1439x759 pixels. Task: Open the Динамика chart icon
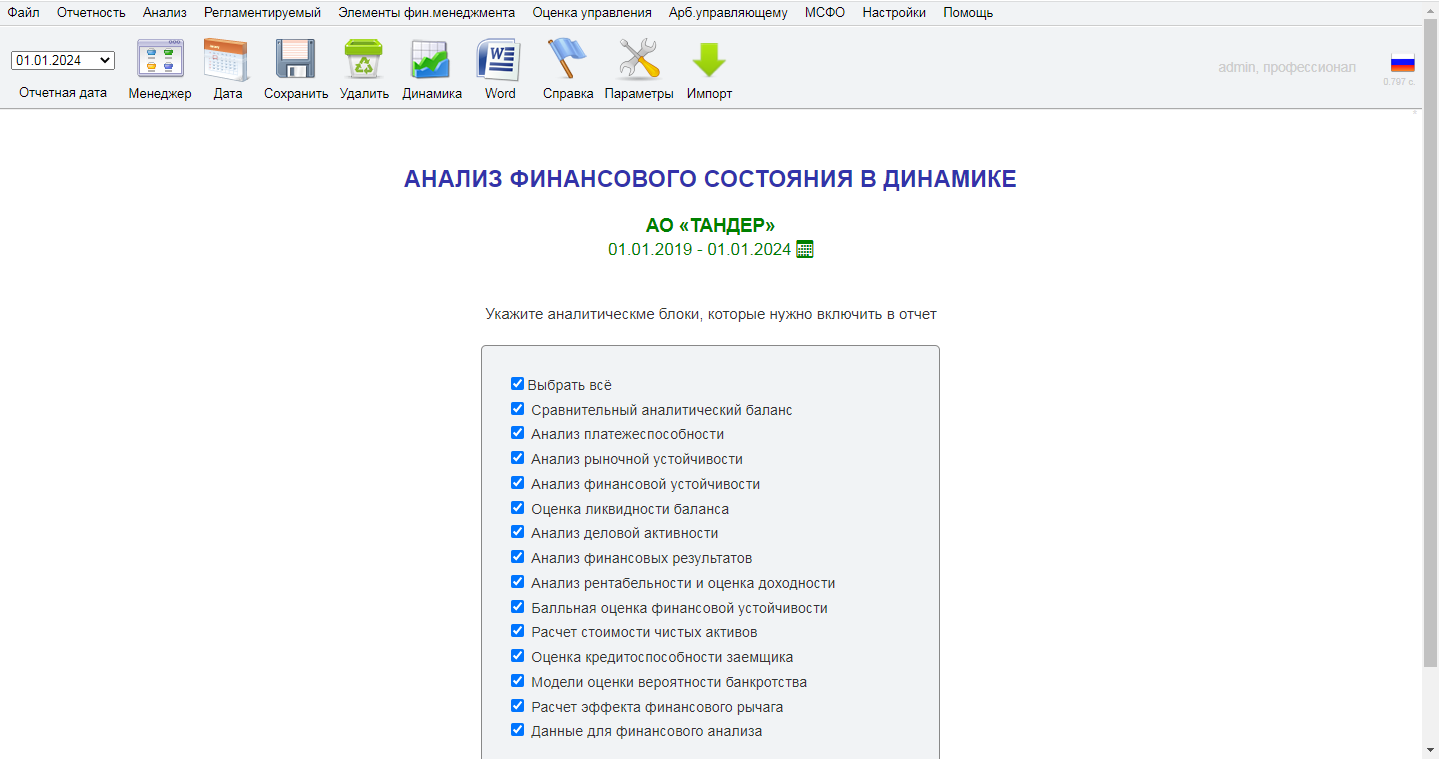tap(432, 60)
